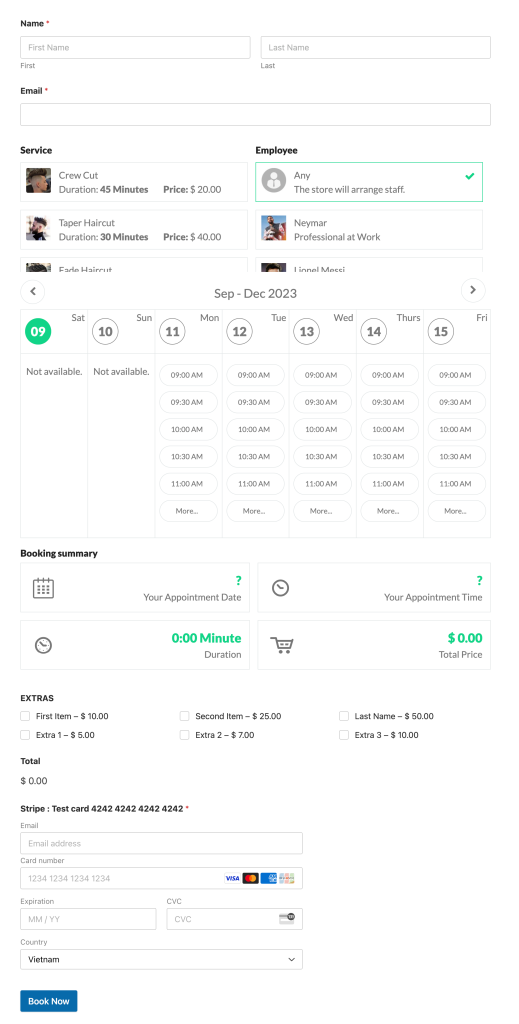This screenshot has height=1024, width=519.
Task: Focus the Last Name field
Action: click(x=375, y=48)
